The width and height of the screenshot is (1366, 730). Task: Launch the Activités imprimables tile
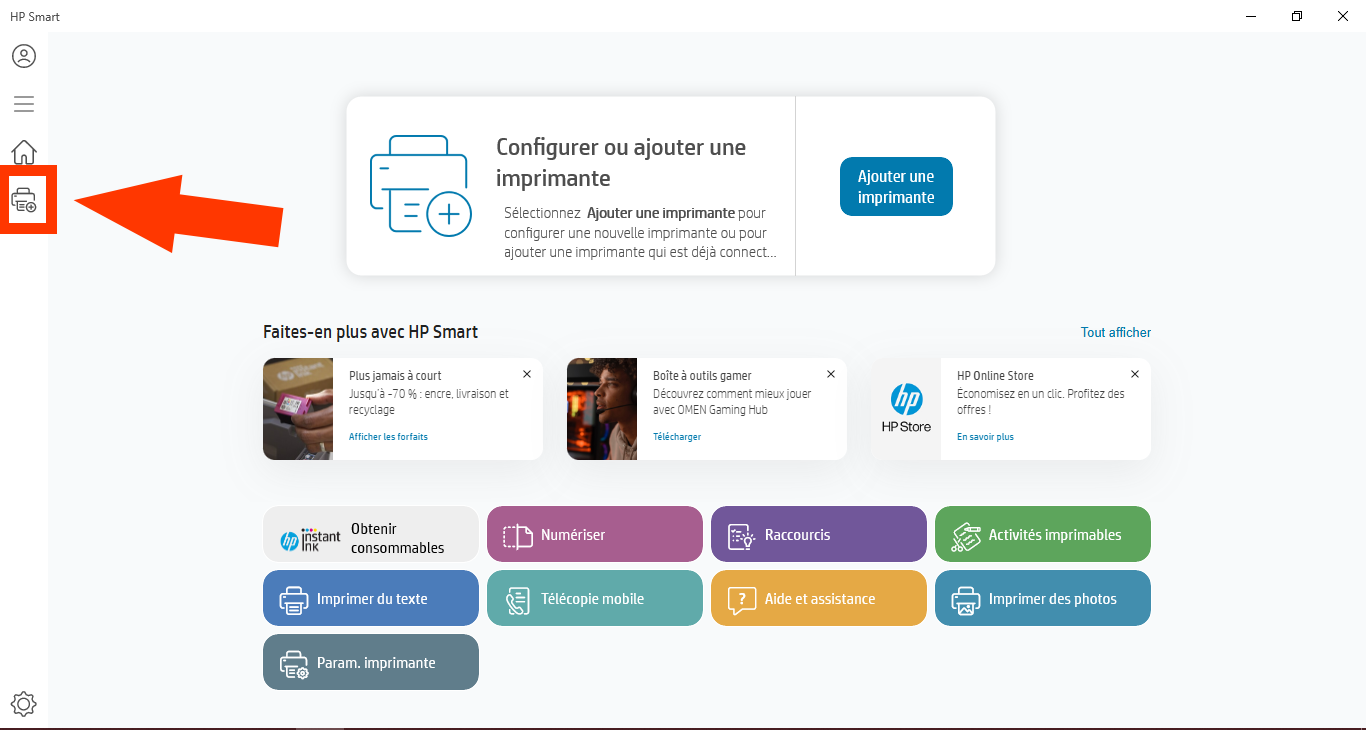click(1043, 534)
